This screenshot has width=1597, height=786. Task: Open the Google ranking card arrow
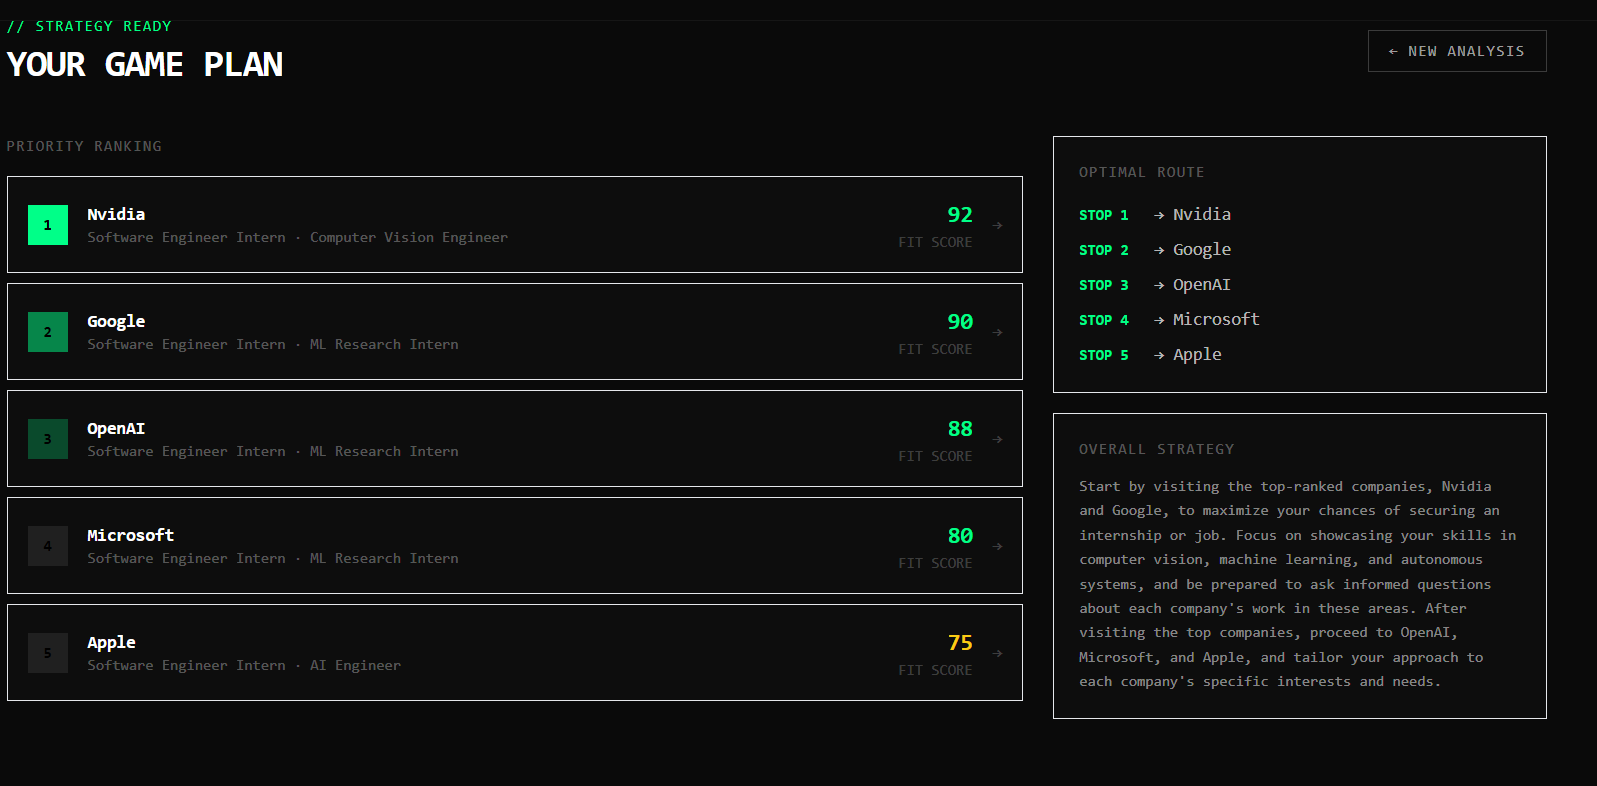pos(997,332)
